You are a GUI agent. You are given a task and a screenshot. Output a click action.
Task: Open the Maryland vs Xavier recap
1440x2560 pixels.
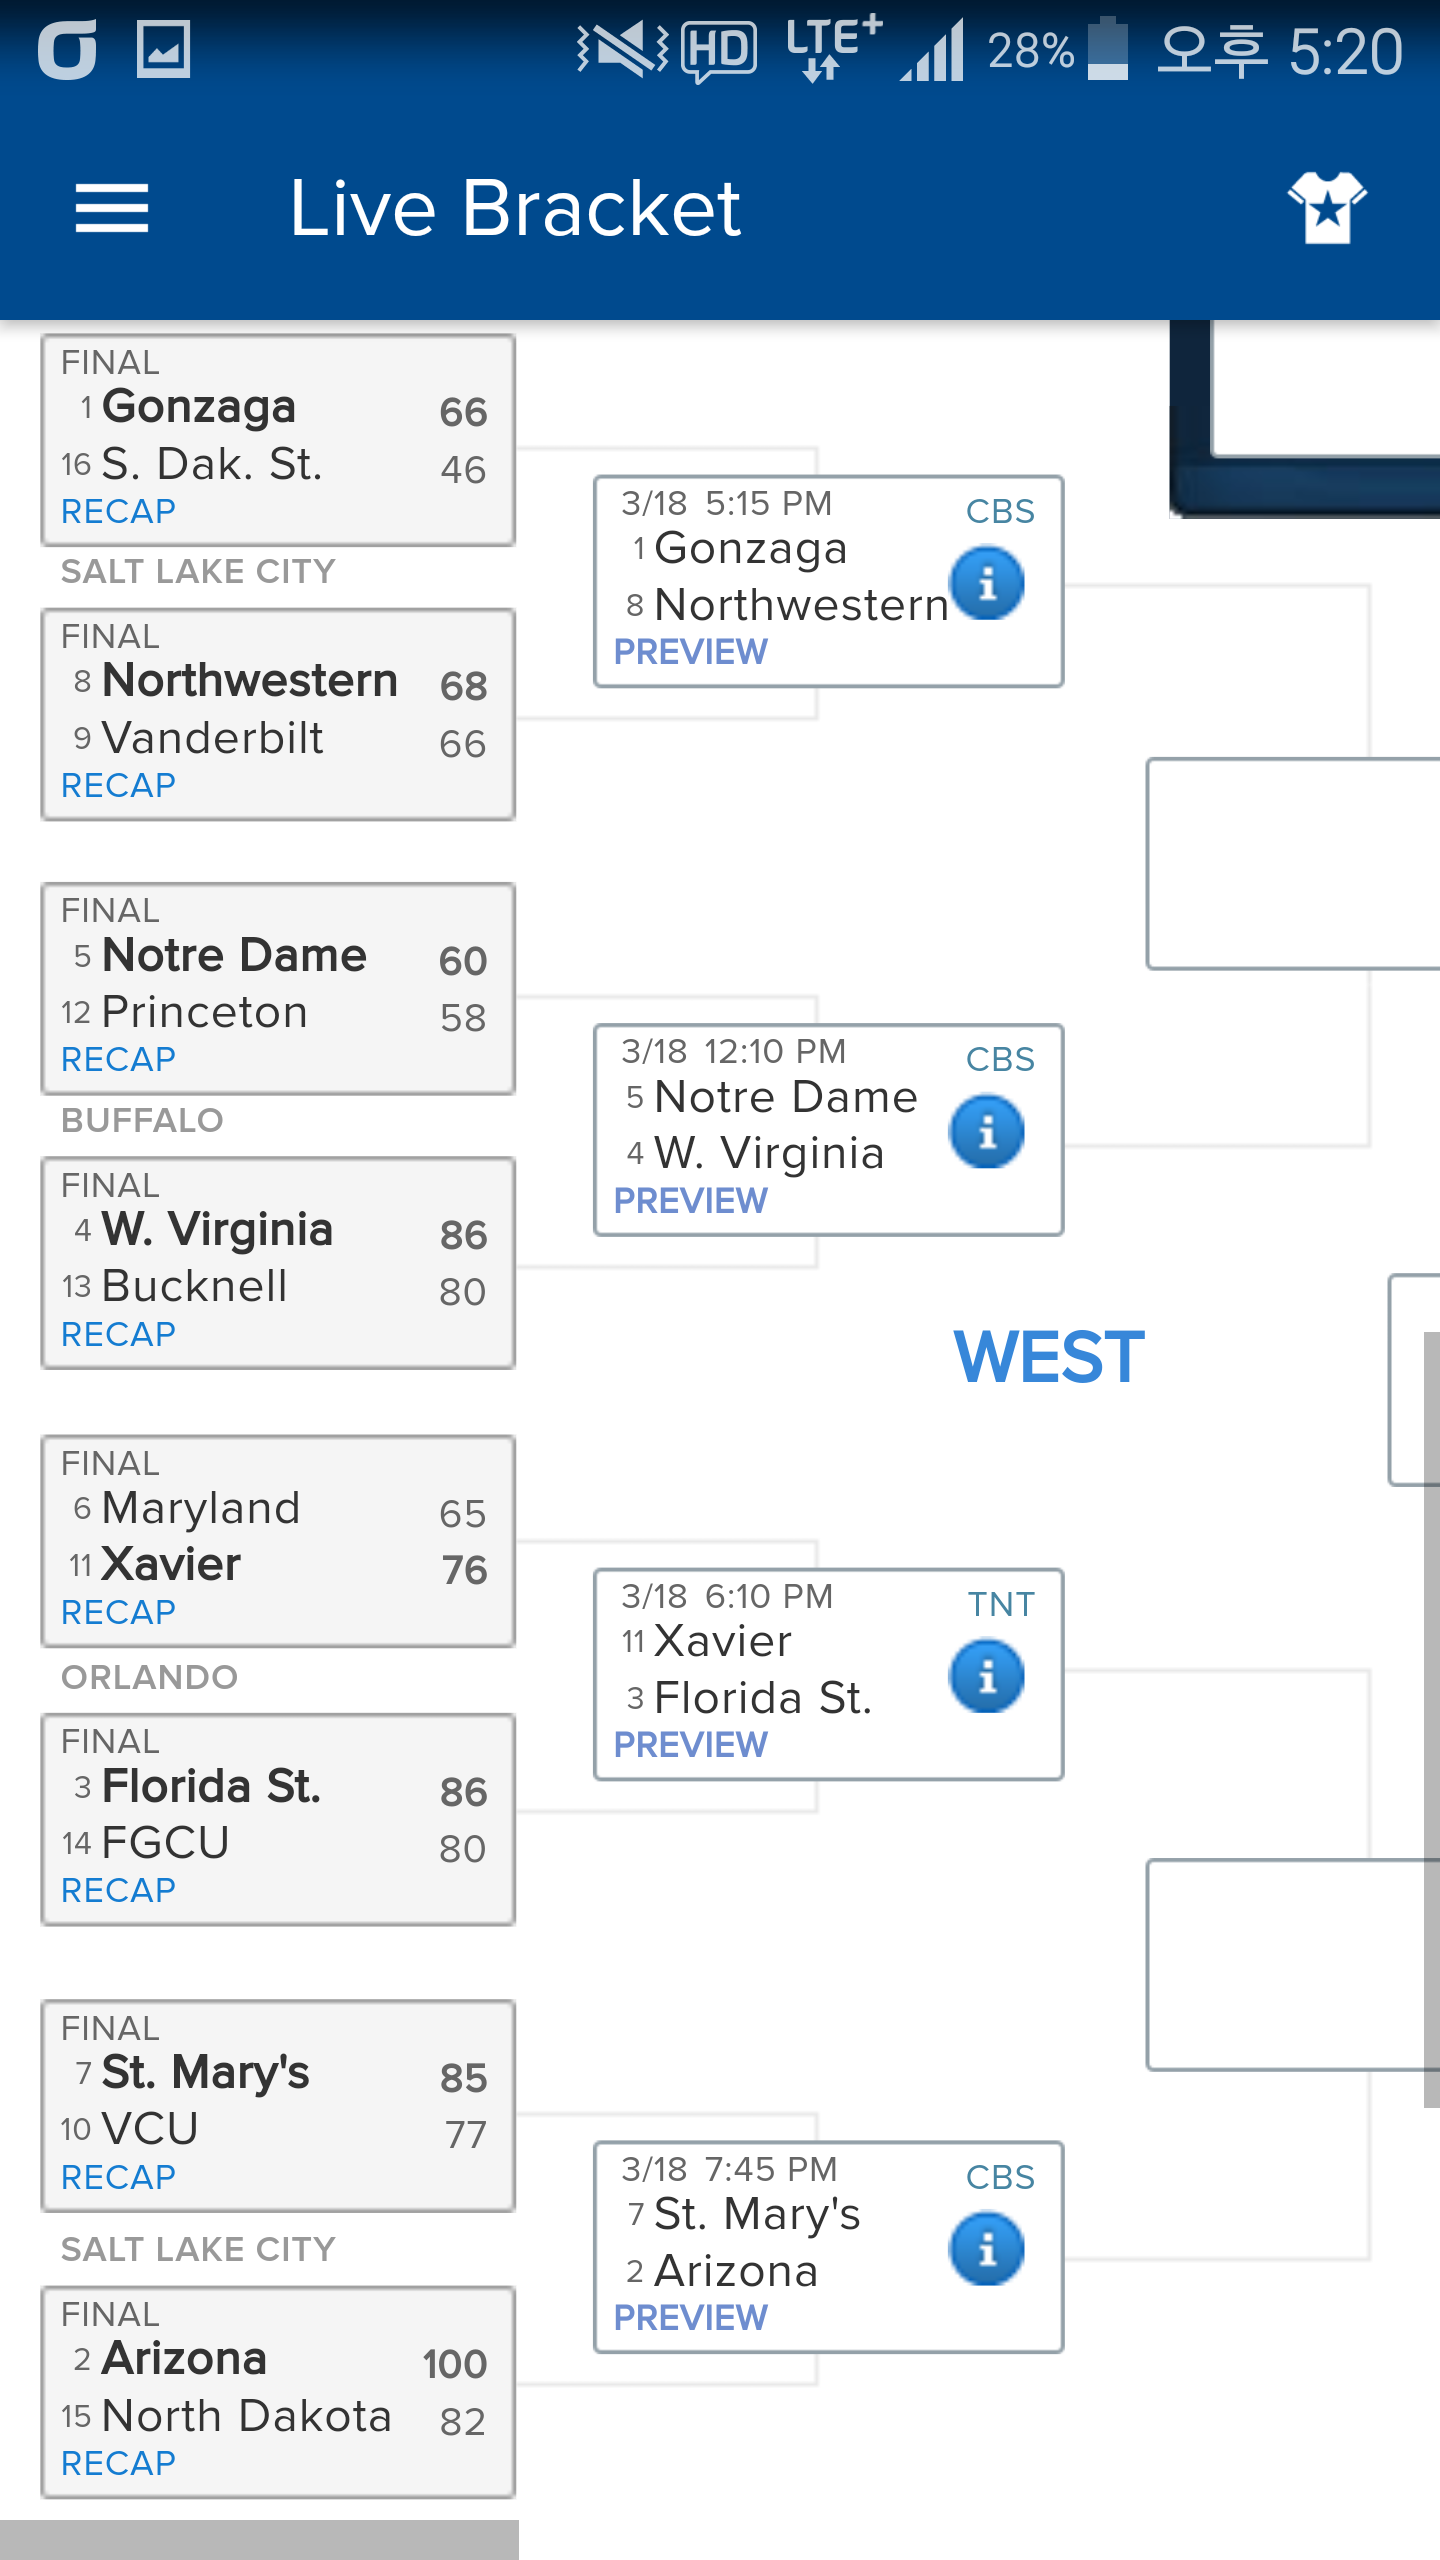tap(118, 1612)
